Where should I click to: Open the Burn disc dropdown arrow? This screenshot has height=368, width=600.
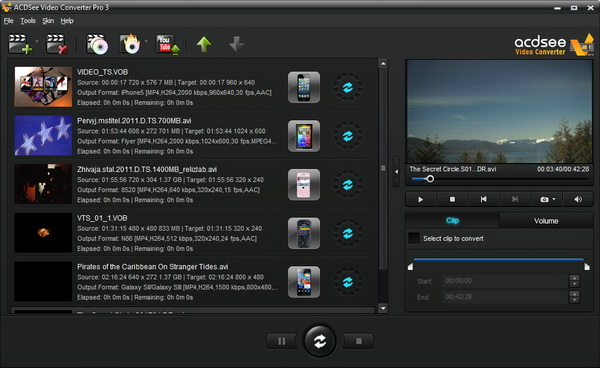(146, 41)
